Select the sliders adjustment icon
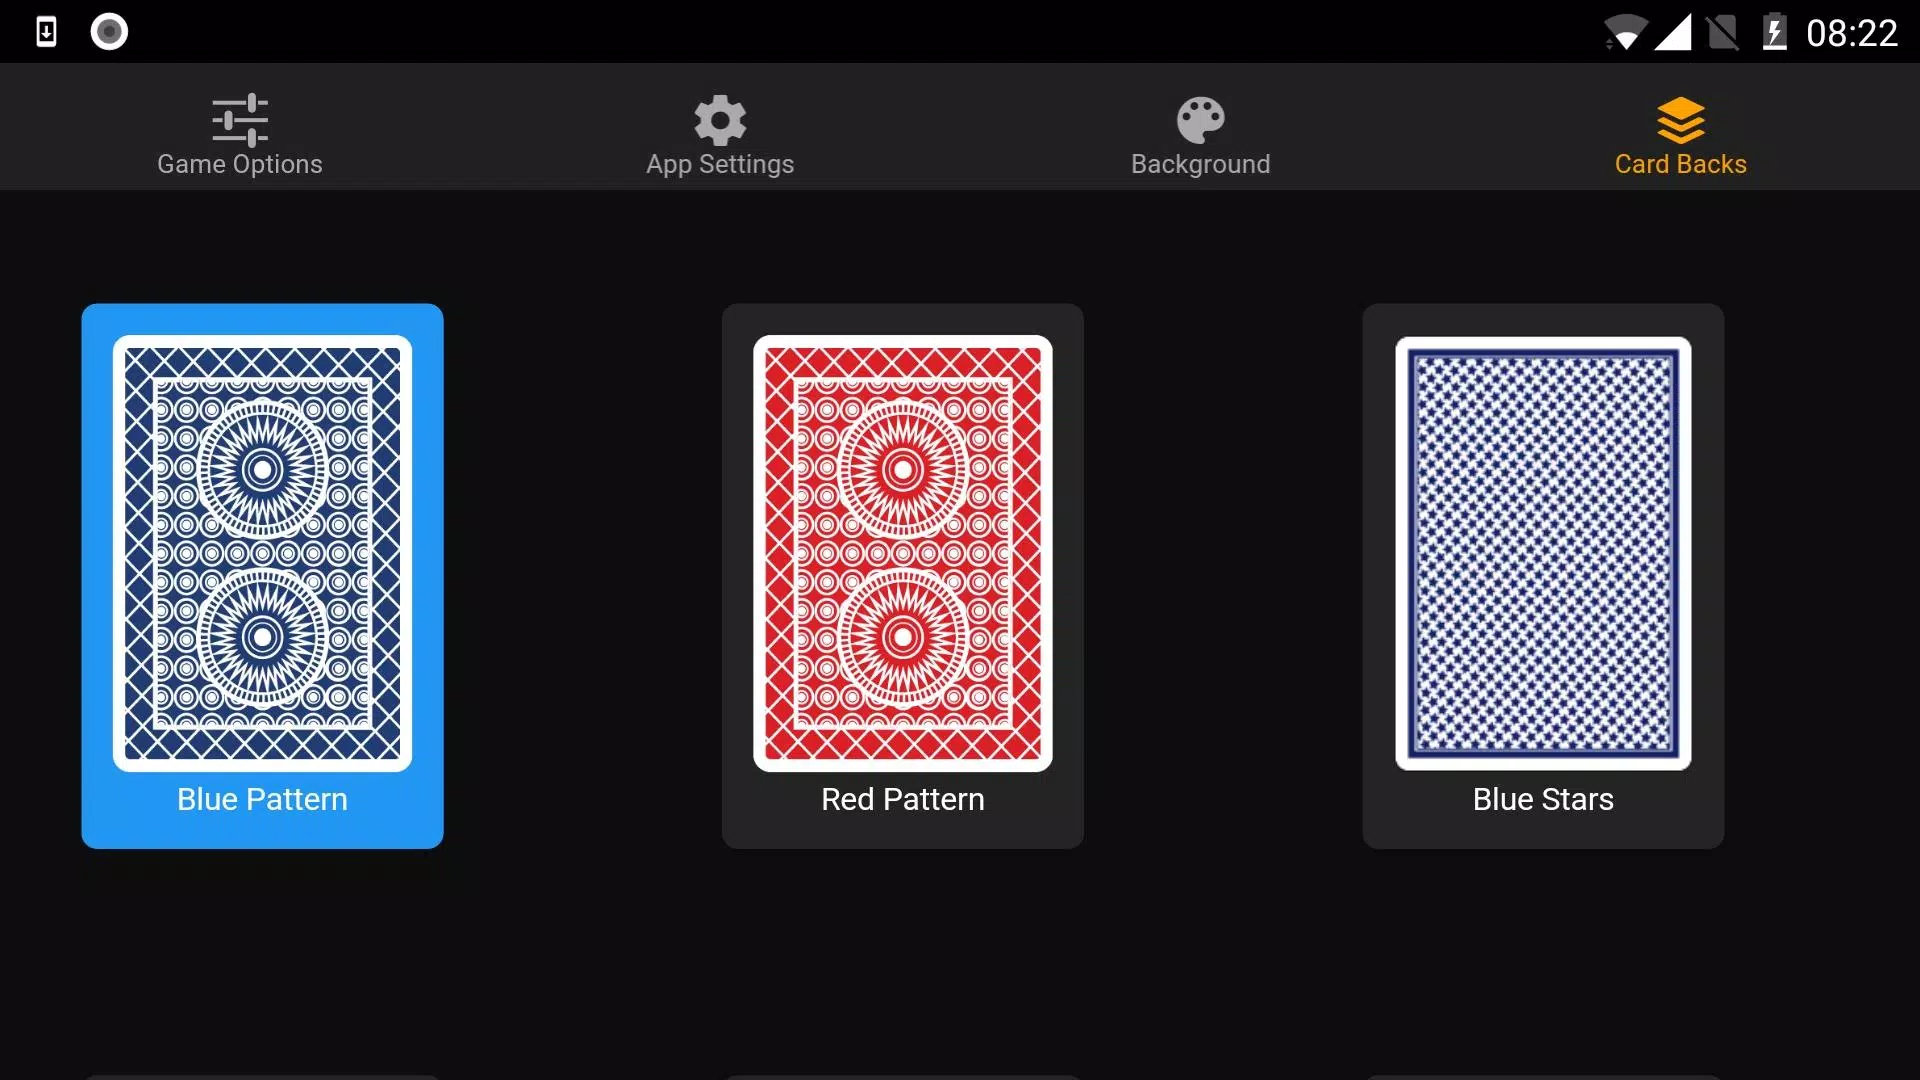 click(x=240, y=120)
